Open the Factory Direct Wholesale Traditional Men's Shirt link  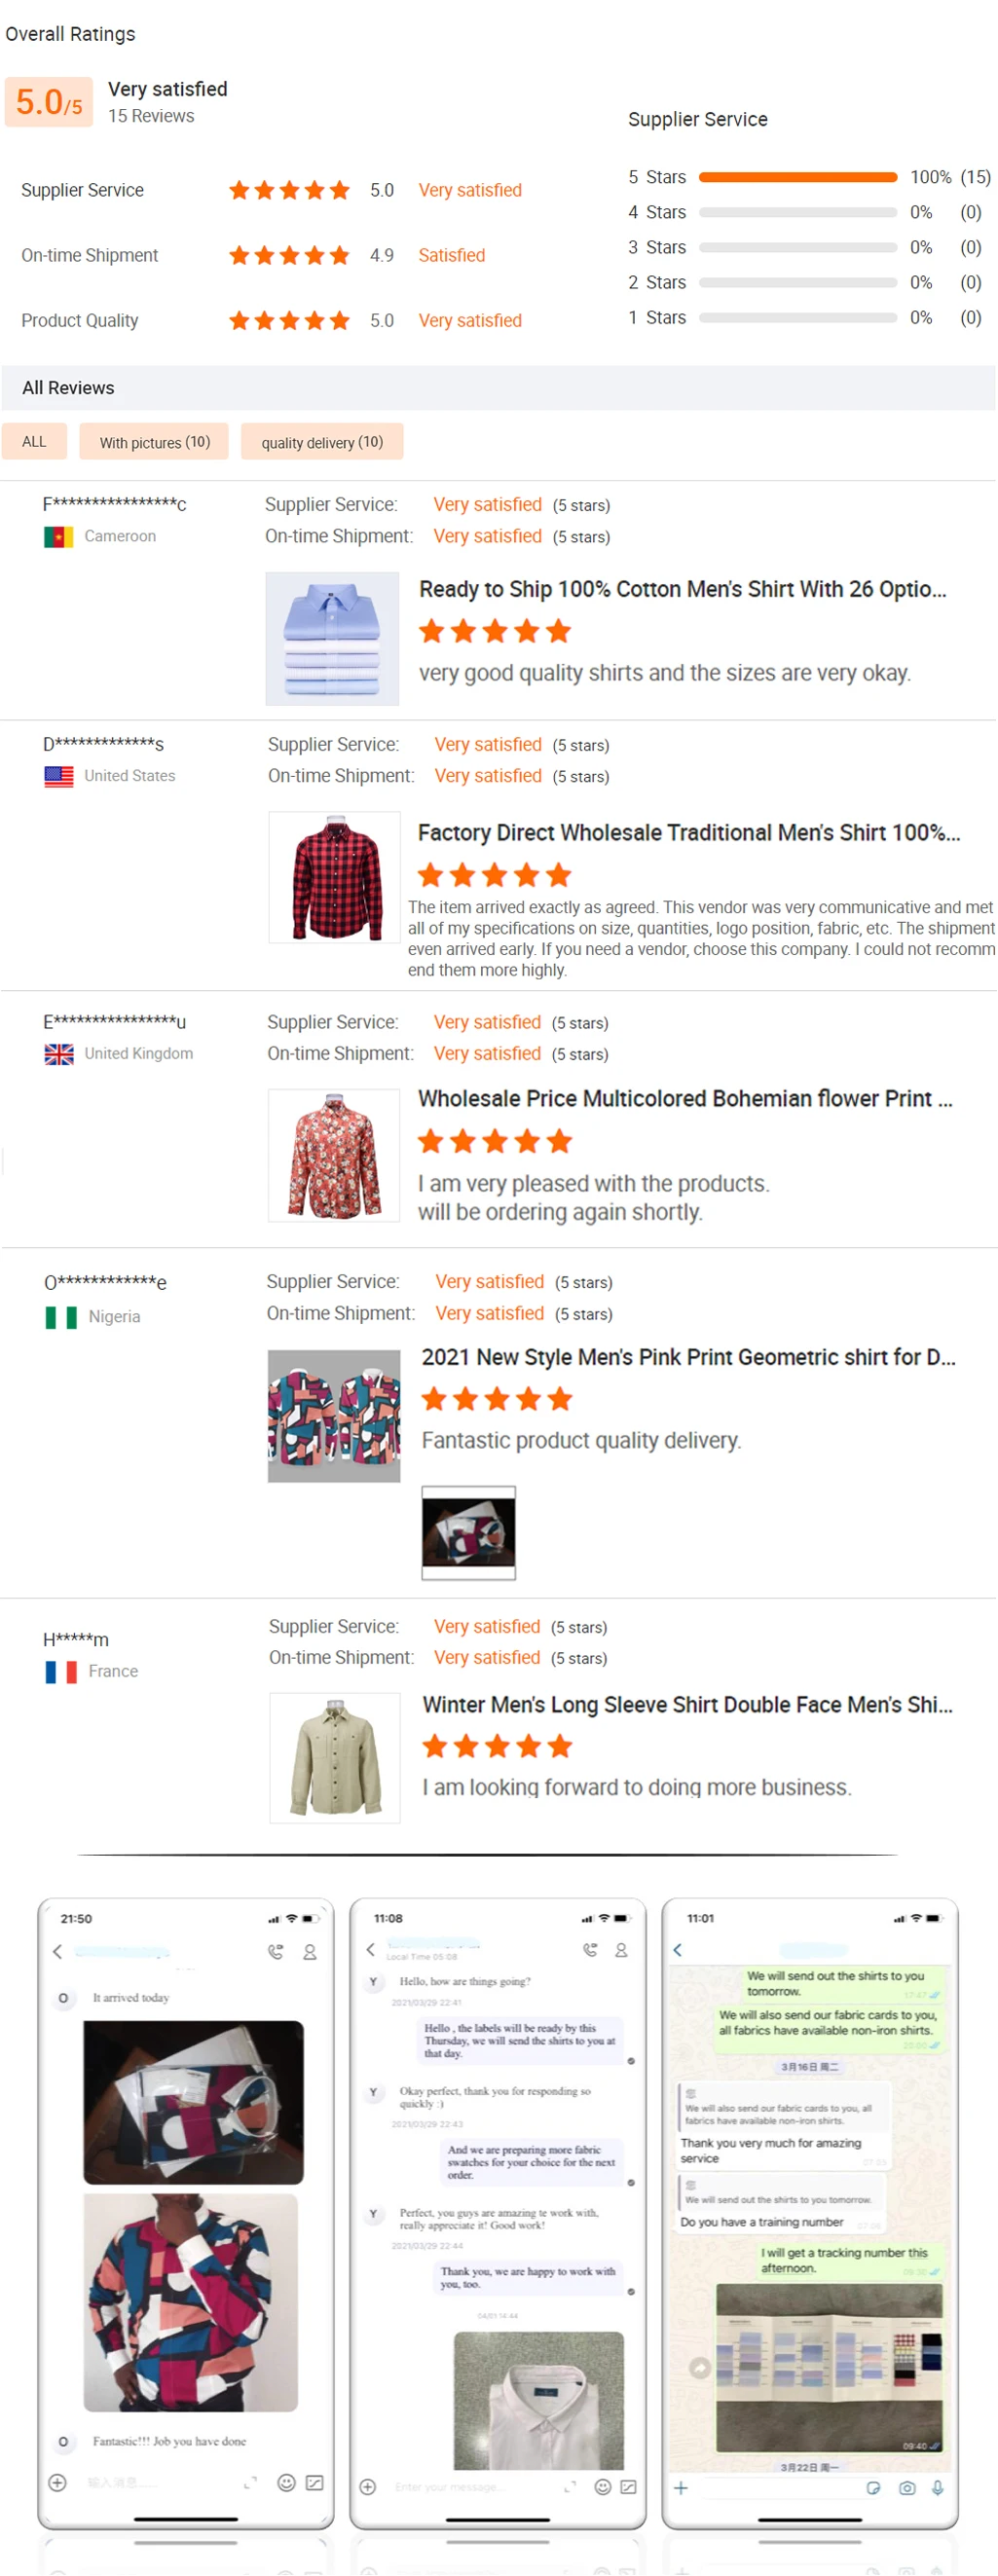[x=688, y=833]
